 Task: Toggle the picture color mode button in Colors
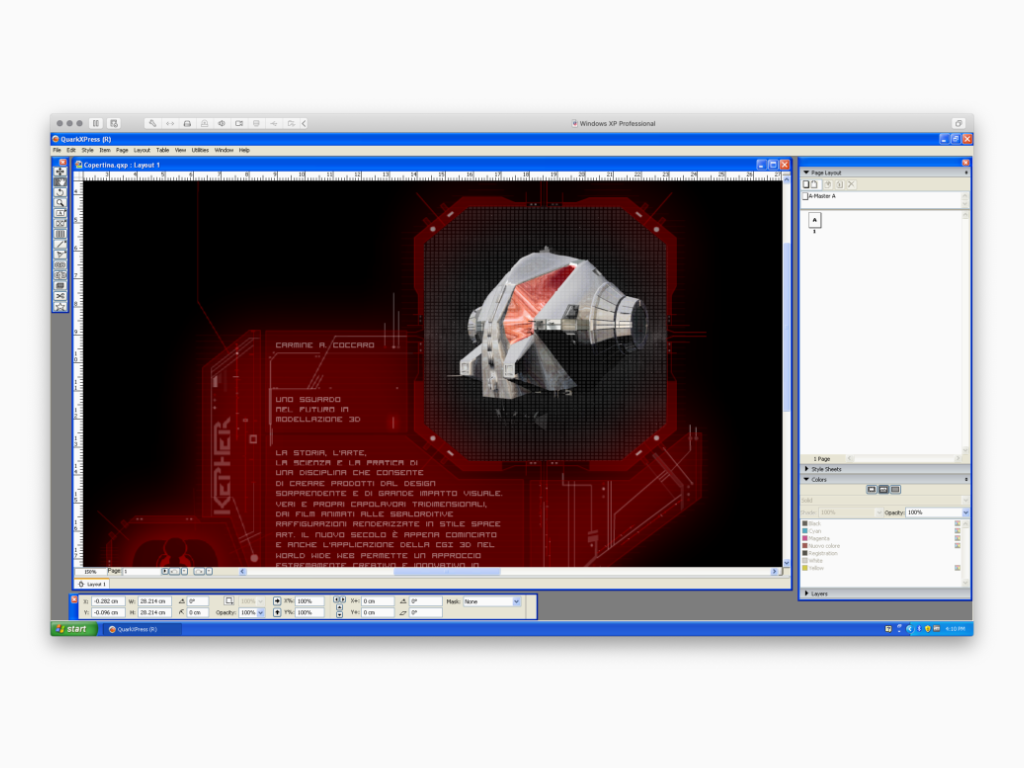(883, 489)
